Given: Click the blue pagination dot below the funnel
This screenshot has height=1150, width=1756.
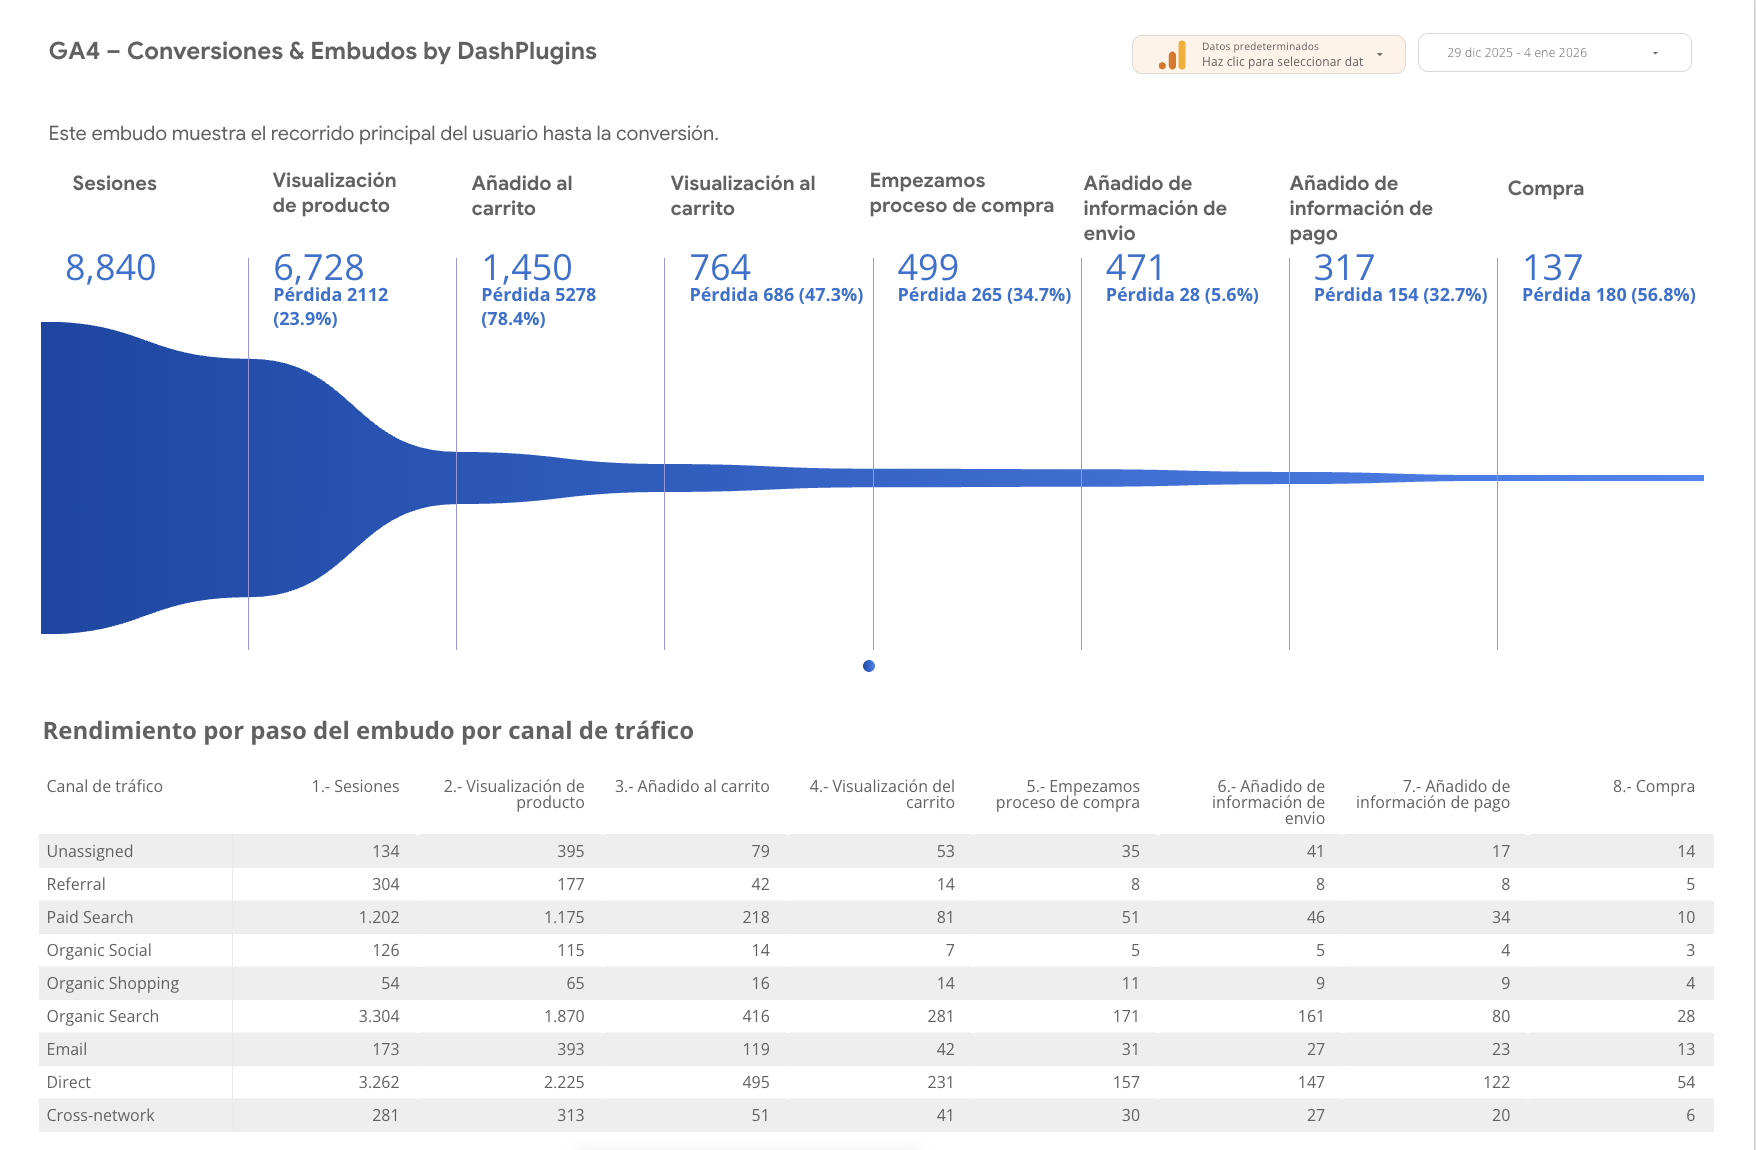Looking at the screenshot, I should [869, 666].
